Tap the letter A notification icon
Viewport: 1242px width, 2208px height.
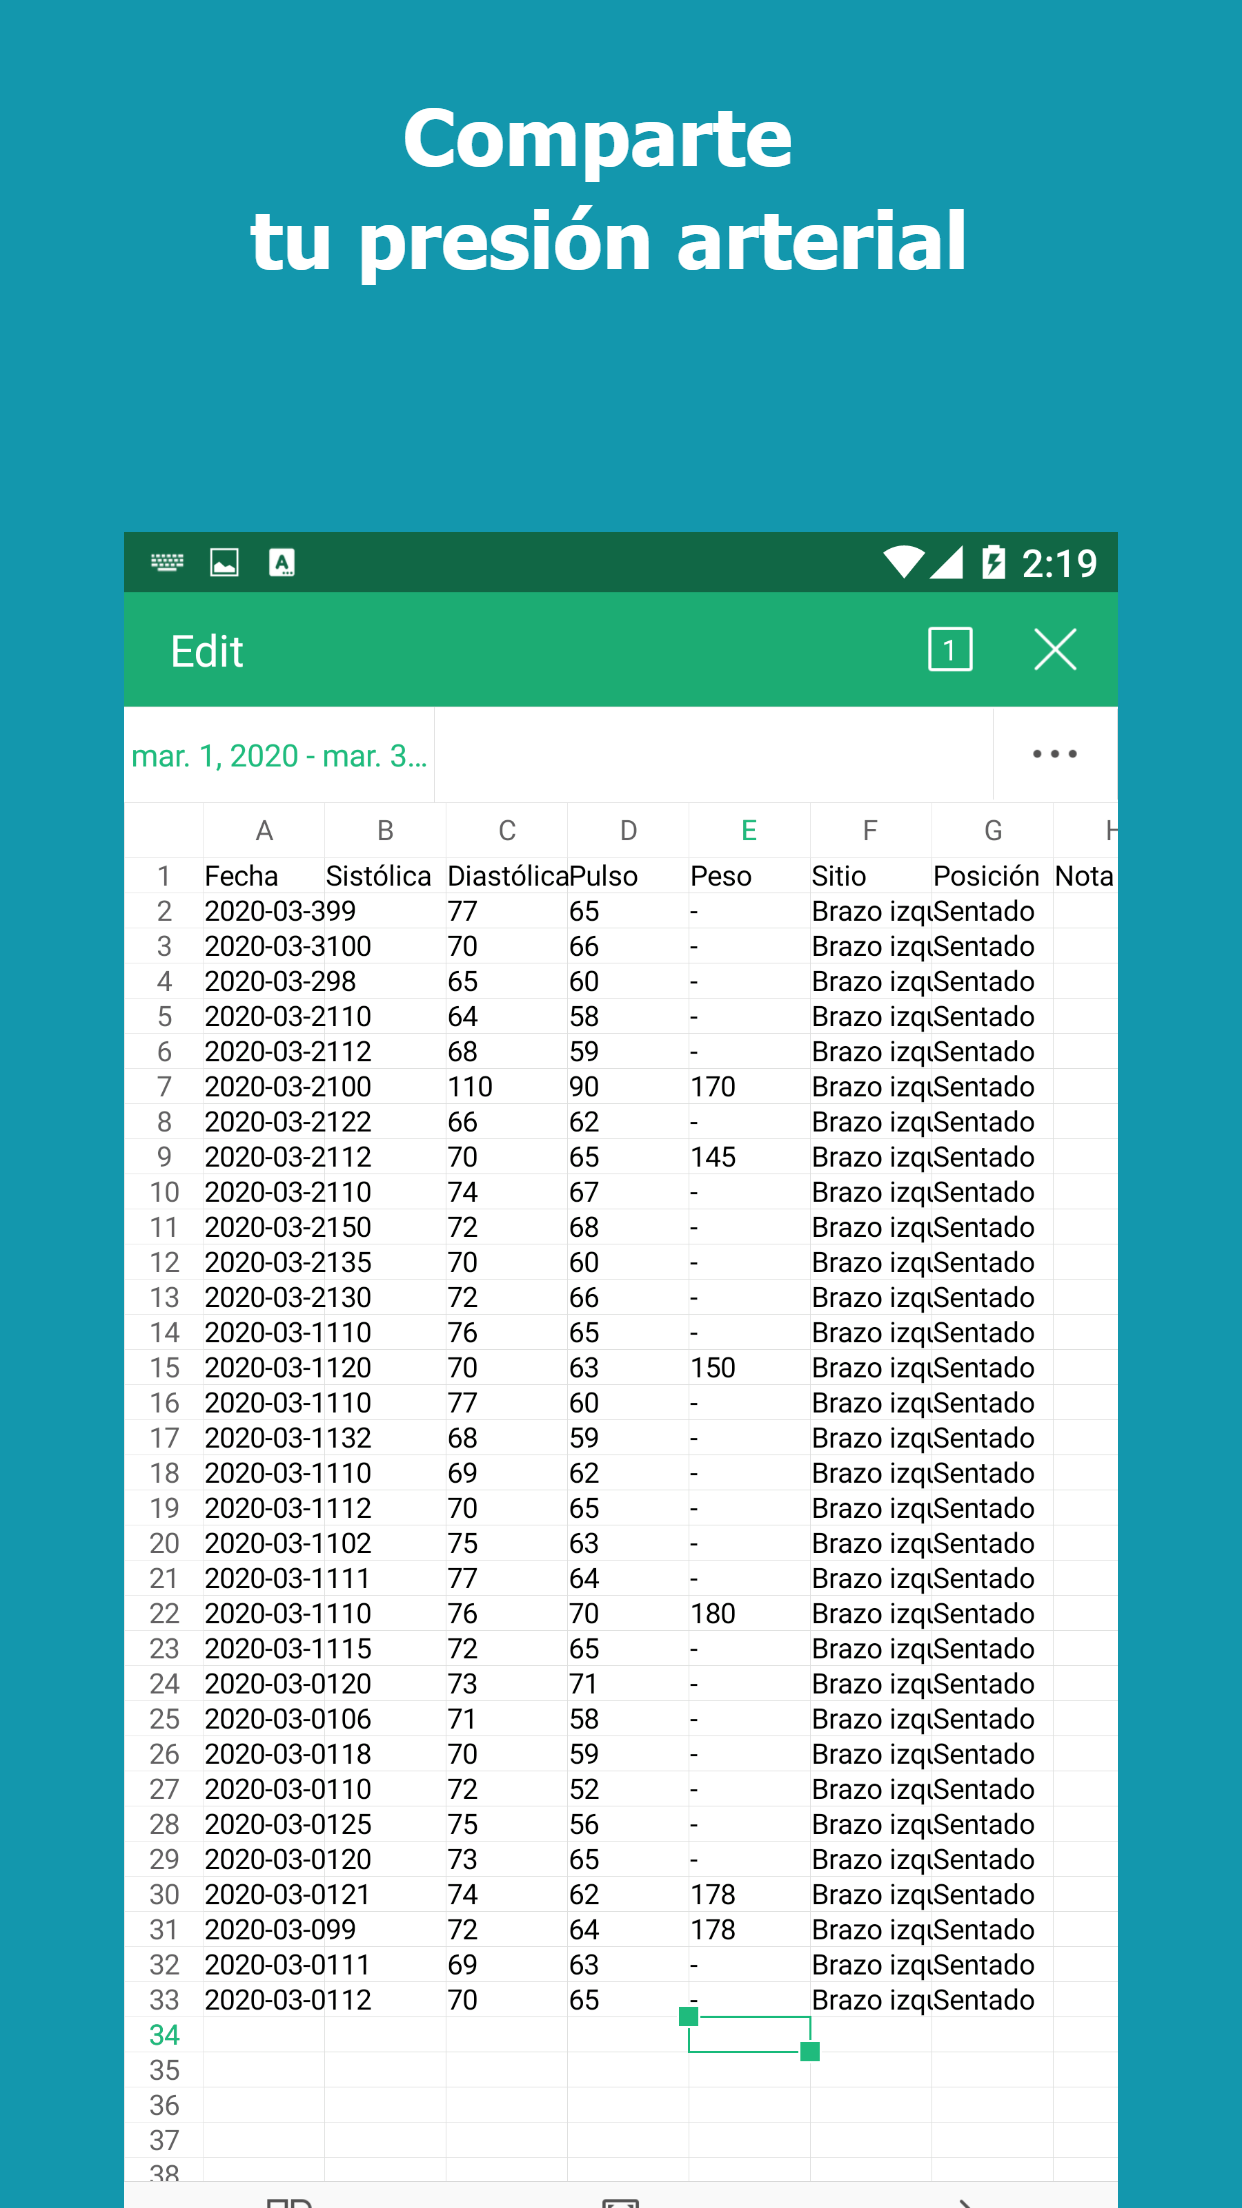pyautogui.click(x=282, y=562)
